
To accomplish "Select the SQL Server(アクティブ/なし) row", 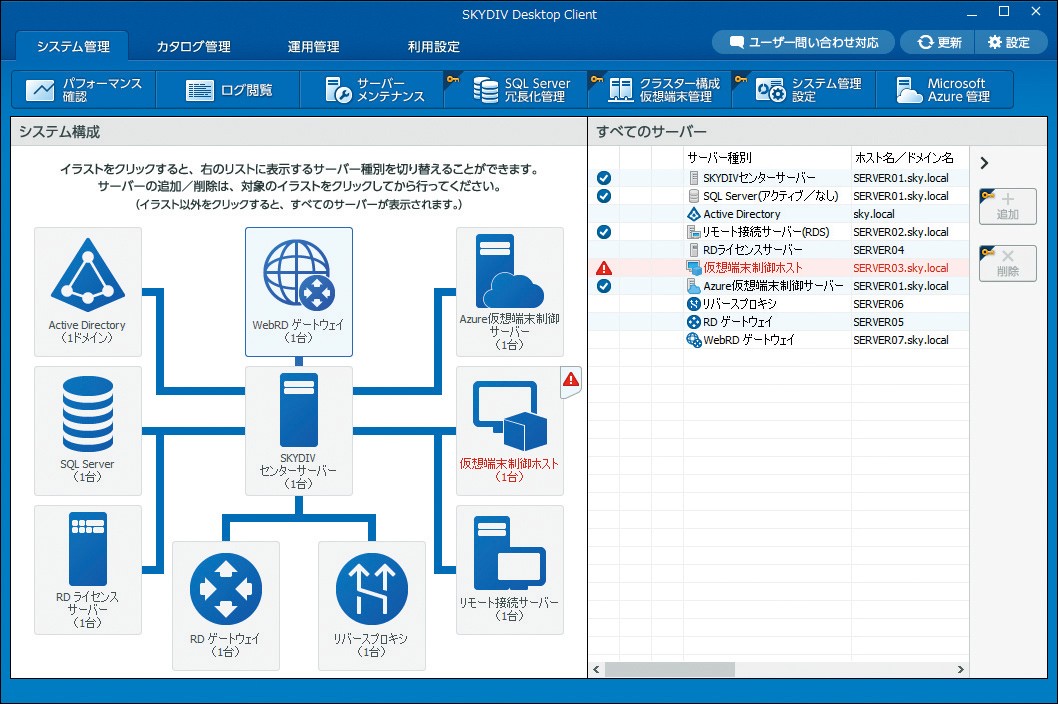I will [779, 196].
